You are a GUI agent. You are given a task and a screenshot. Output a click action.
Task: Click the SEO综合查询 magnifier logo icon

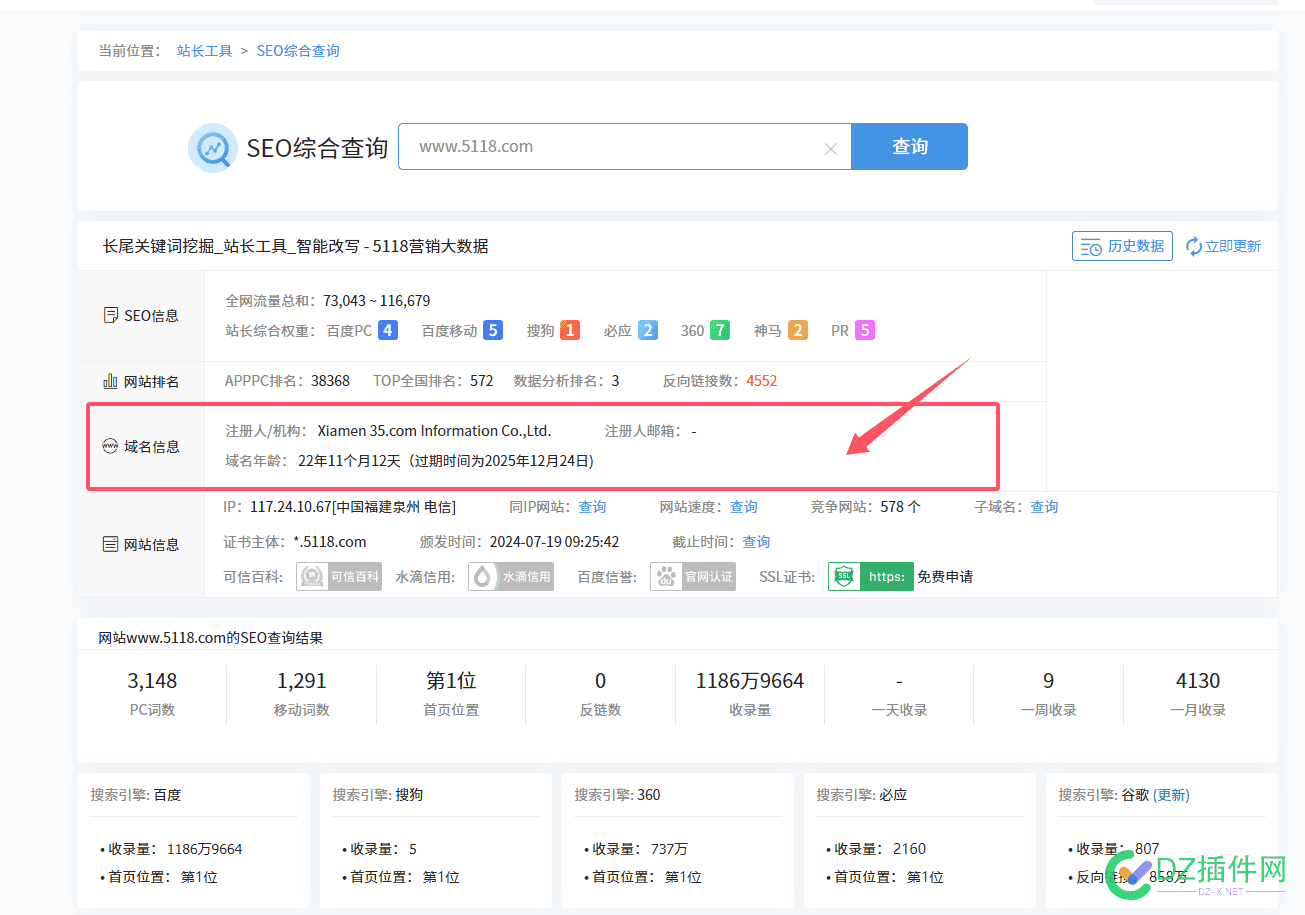coord(212,148)
